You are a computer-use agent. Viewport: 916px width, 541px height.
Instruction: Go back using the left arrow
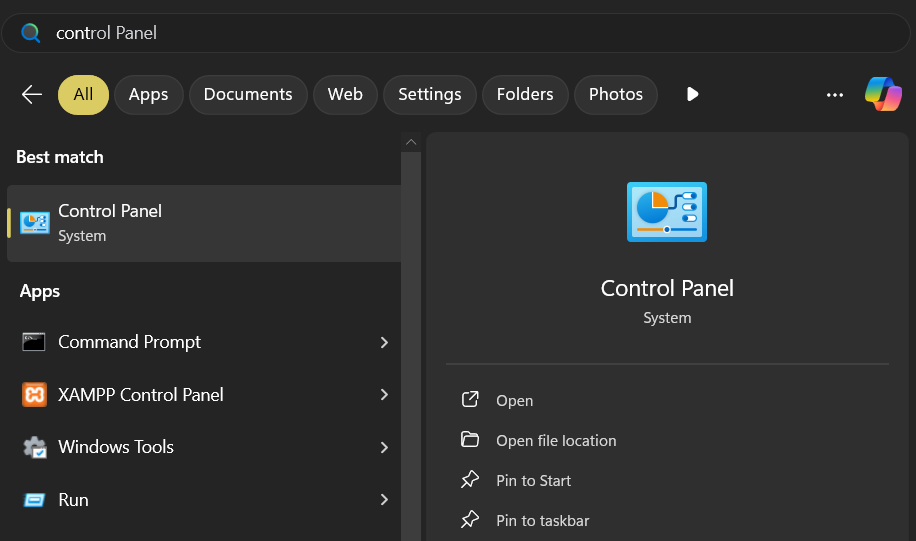coord(32,94)
